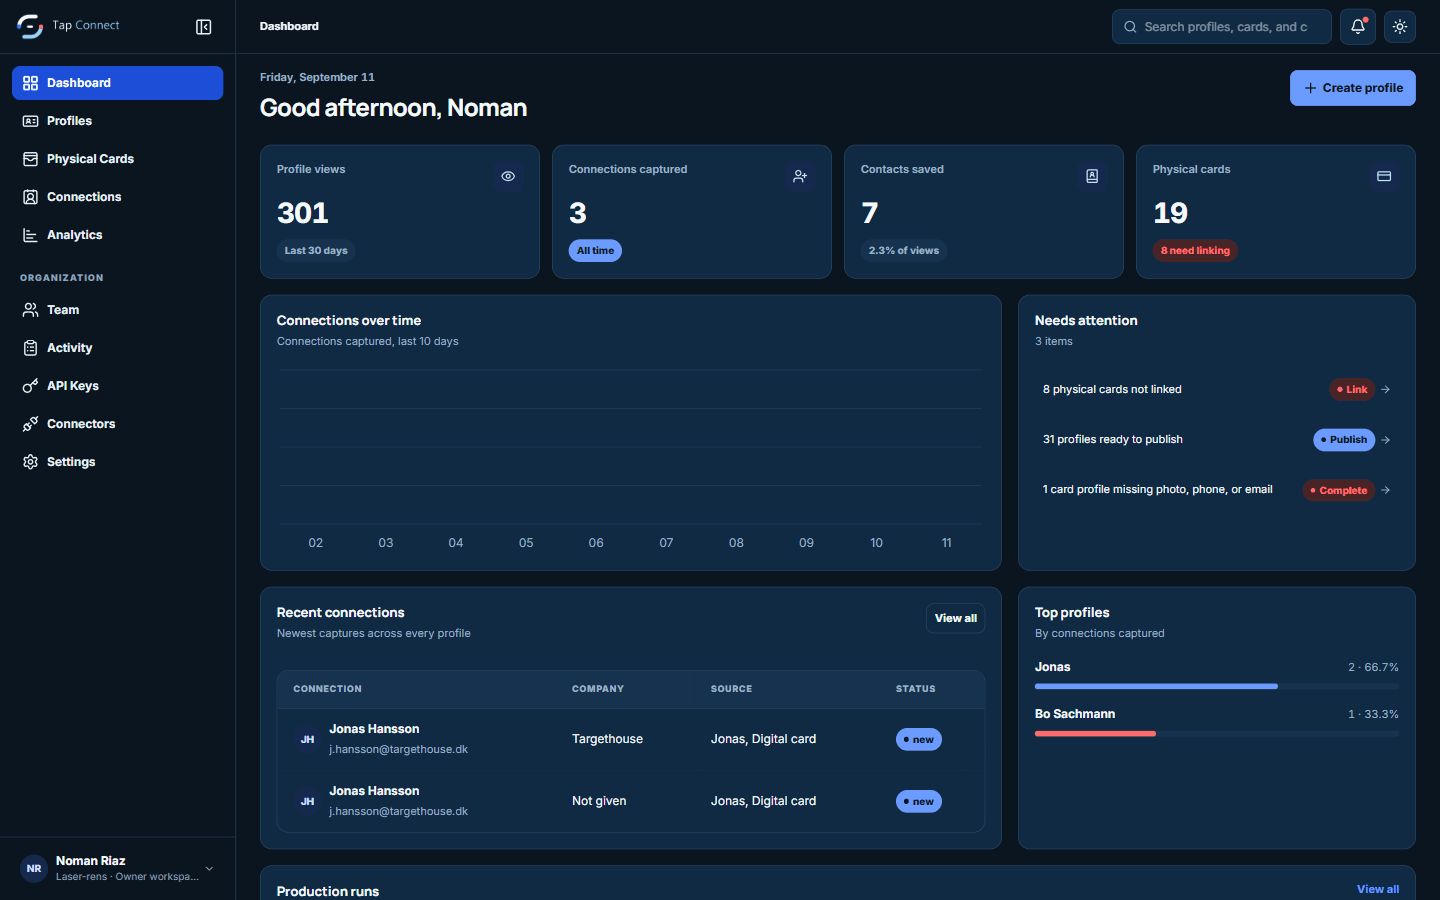1440x900 pixels.
Task: Click the STATUS column header
Action: pyautogui.click(x=916, y=689)
